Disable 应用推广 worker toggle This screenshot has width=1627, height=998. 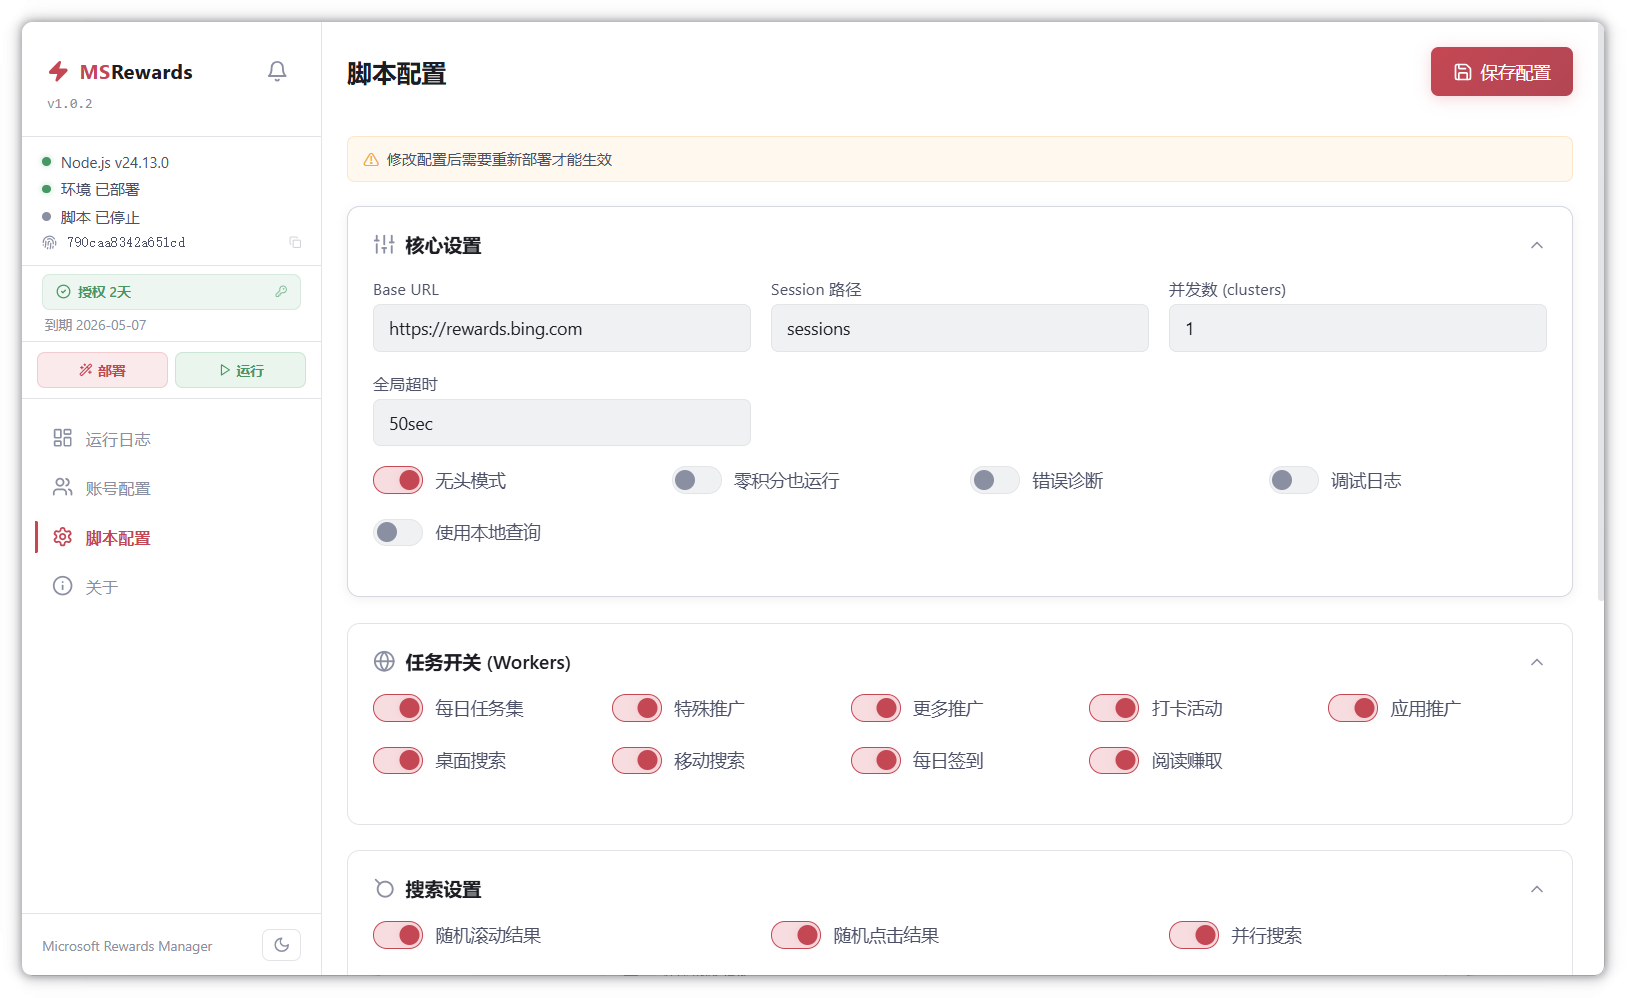(1353, 708)
